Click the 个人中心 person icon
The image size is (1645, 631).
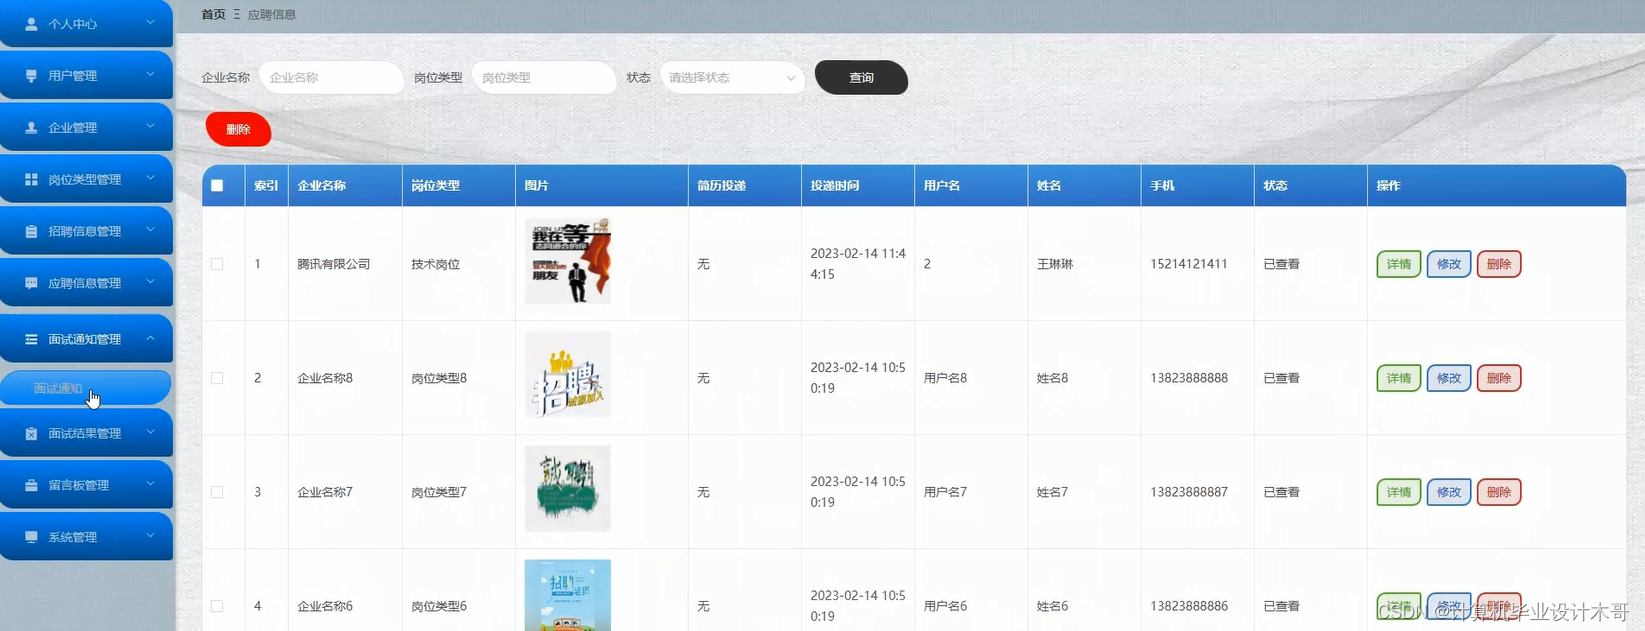[31, 24]
